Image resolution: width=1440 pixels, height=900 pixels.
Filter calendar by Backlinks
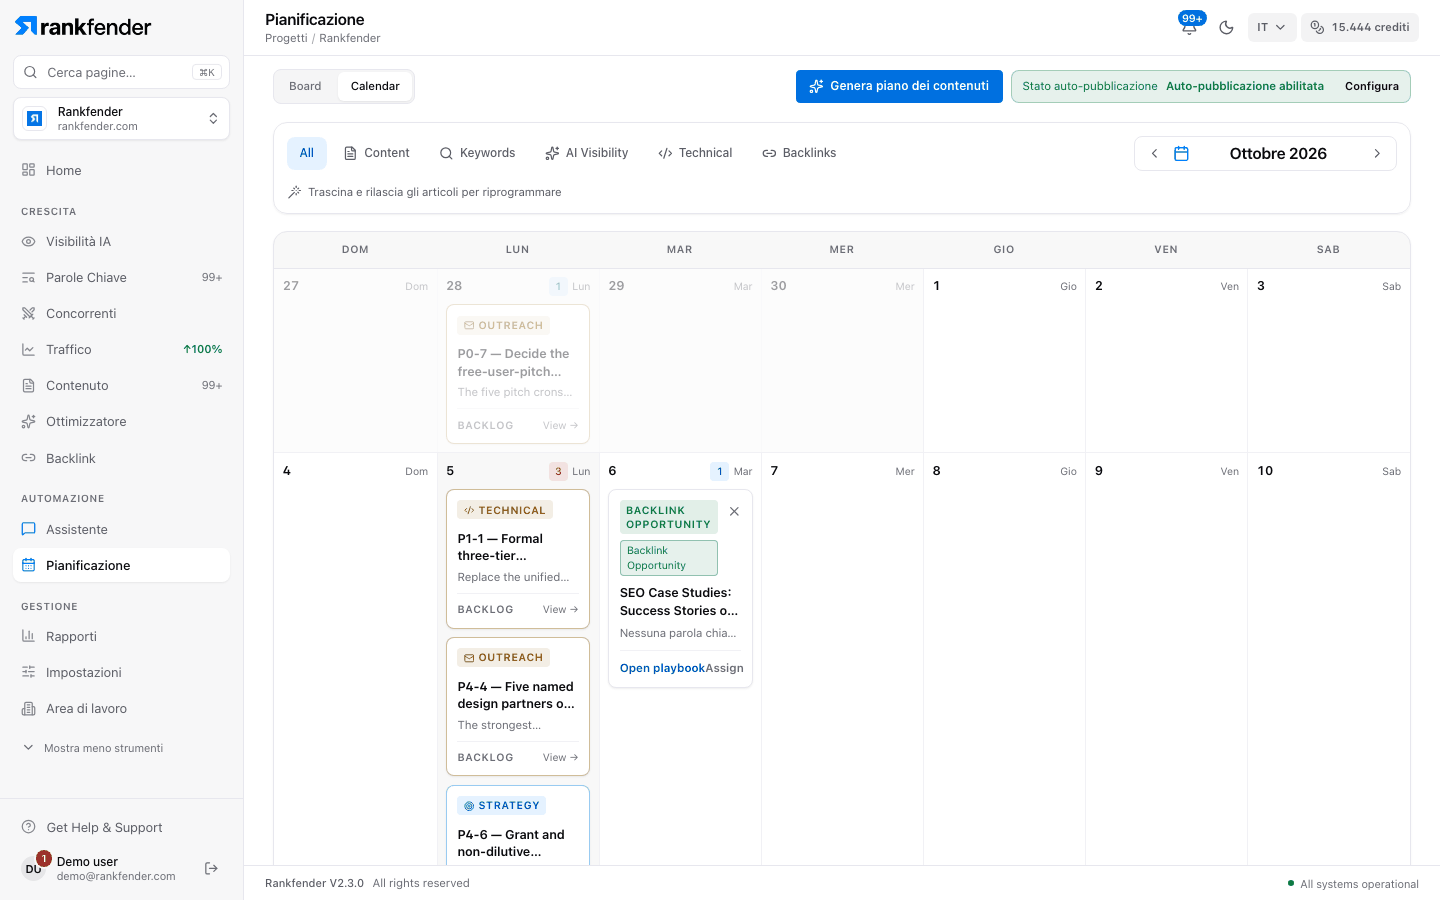coord(799,153)
